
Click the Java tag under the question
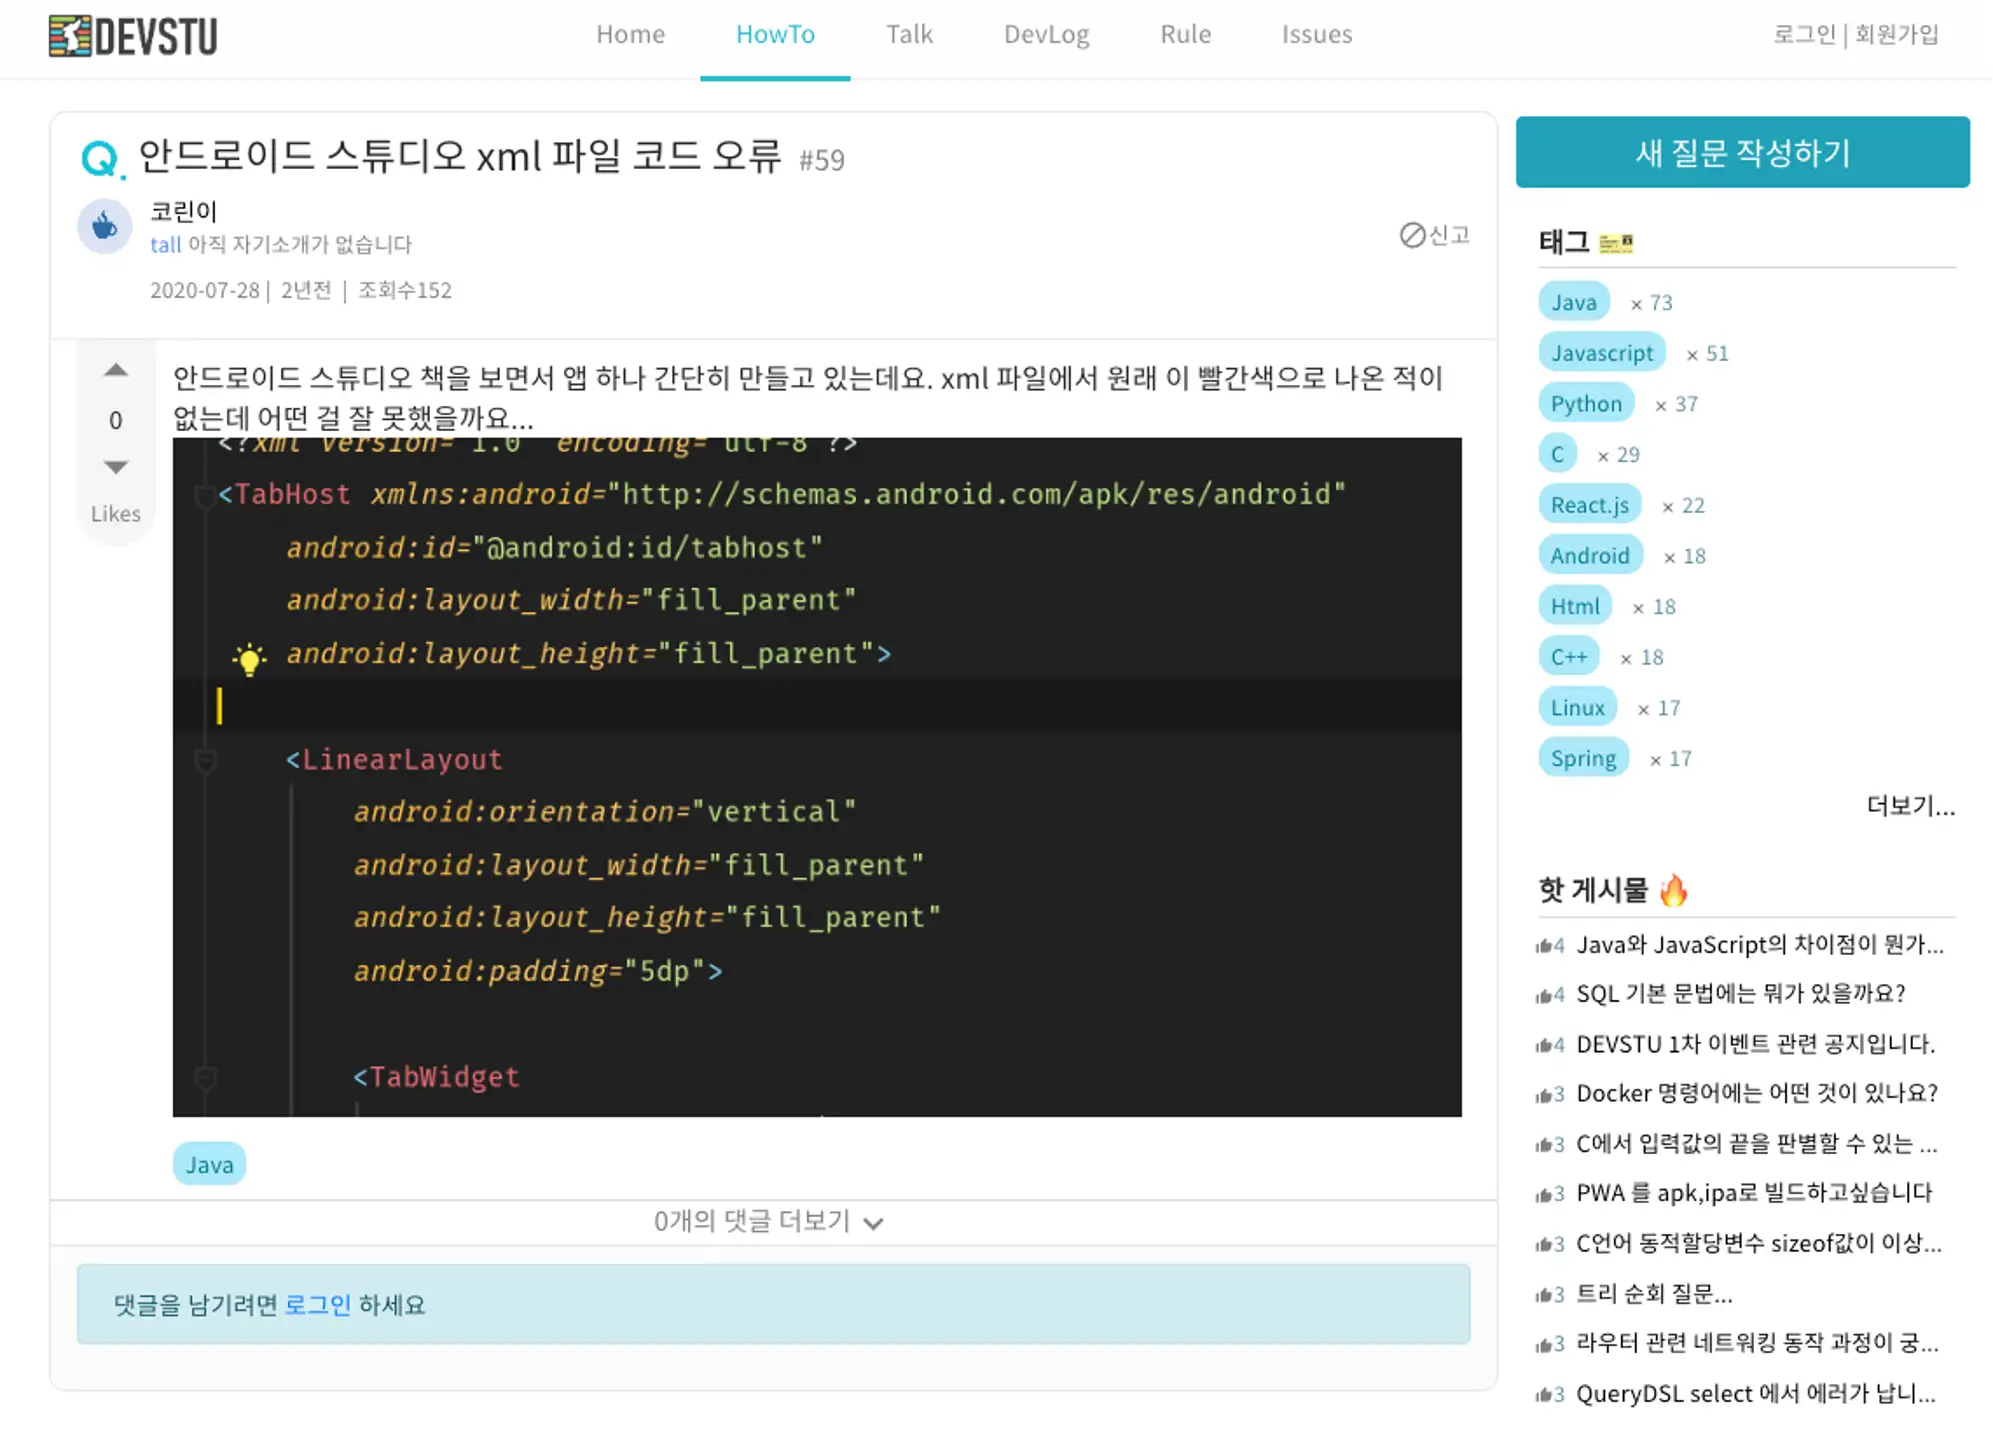(209, 1164)
